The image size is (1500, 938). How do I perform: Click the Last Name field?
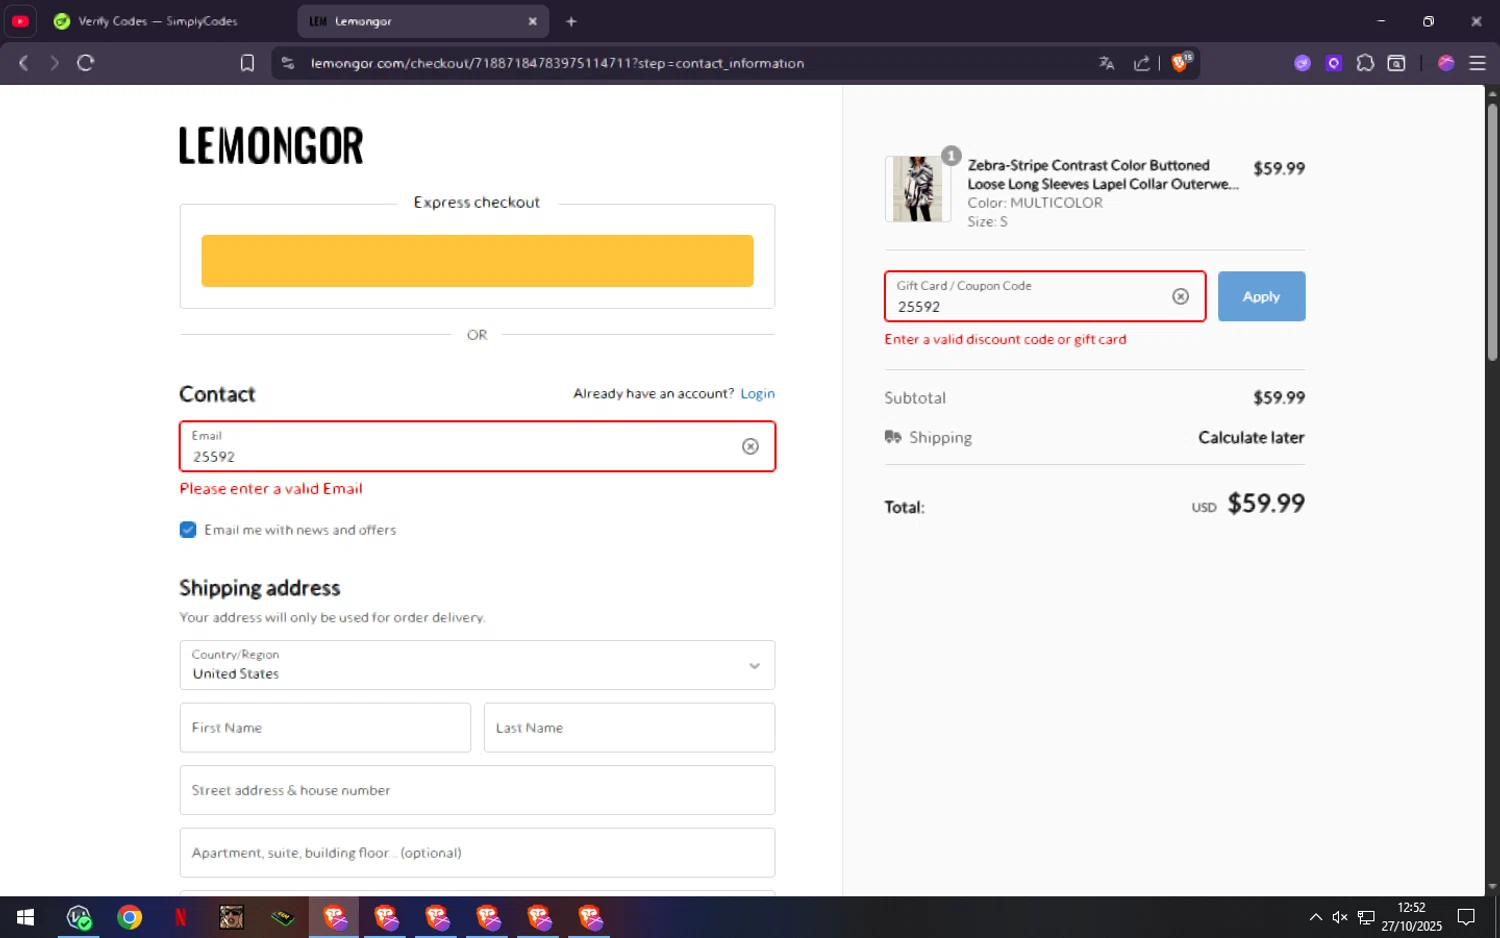[629, 728]
